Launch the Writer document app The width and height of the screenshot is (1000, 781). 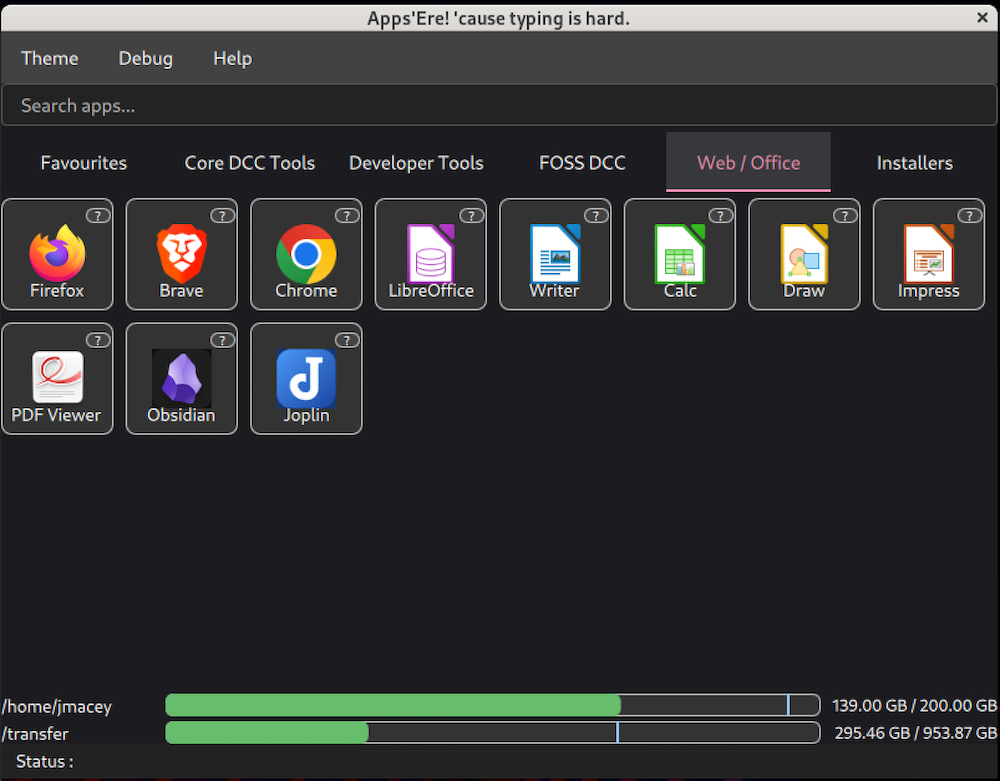click(x=554, y=255)
